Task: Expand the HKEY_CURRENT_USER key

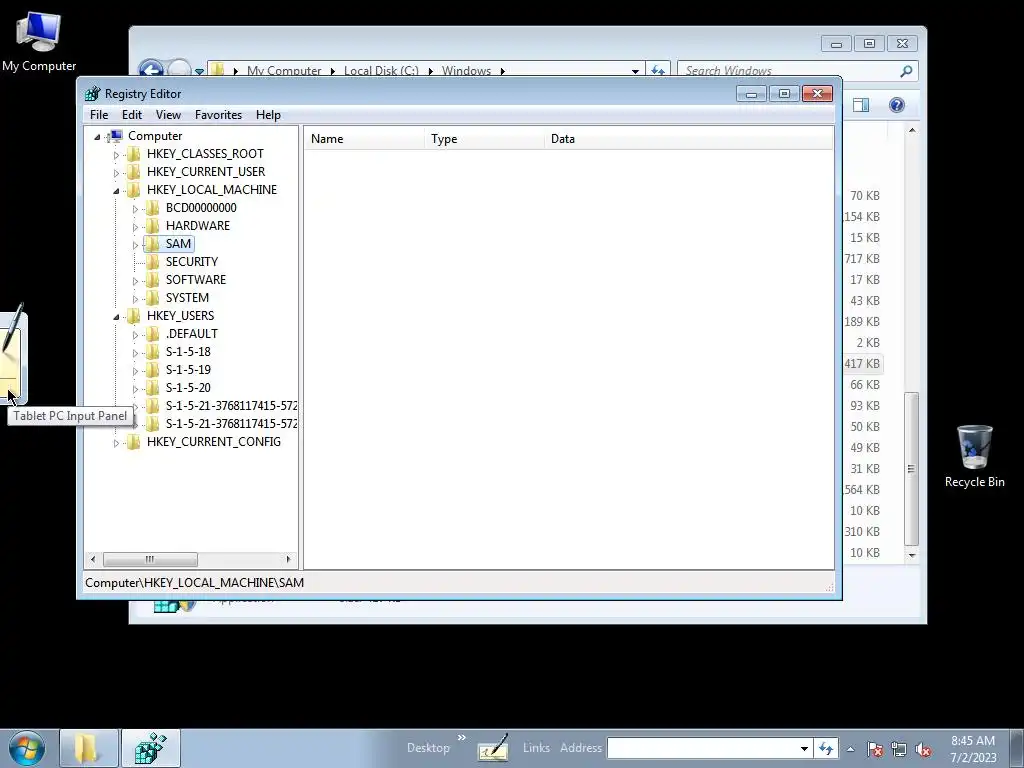Action: coord(116,172)
